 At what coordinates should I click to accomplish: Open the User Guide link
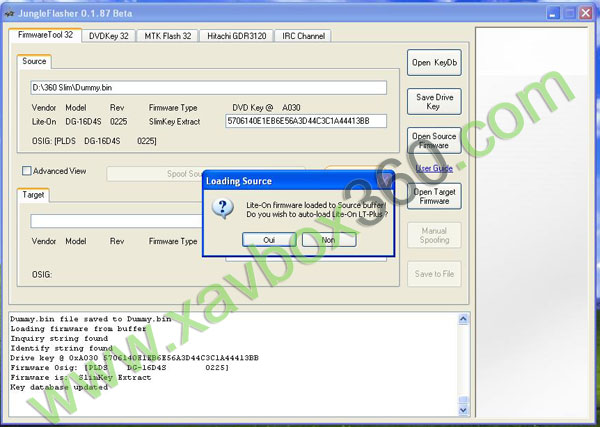434,168
